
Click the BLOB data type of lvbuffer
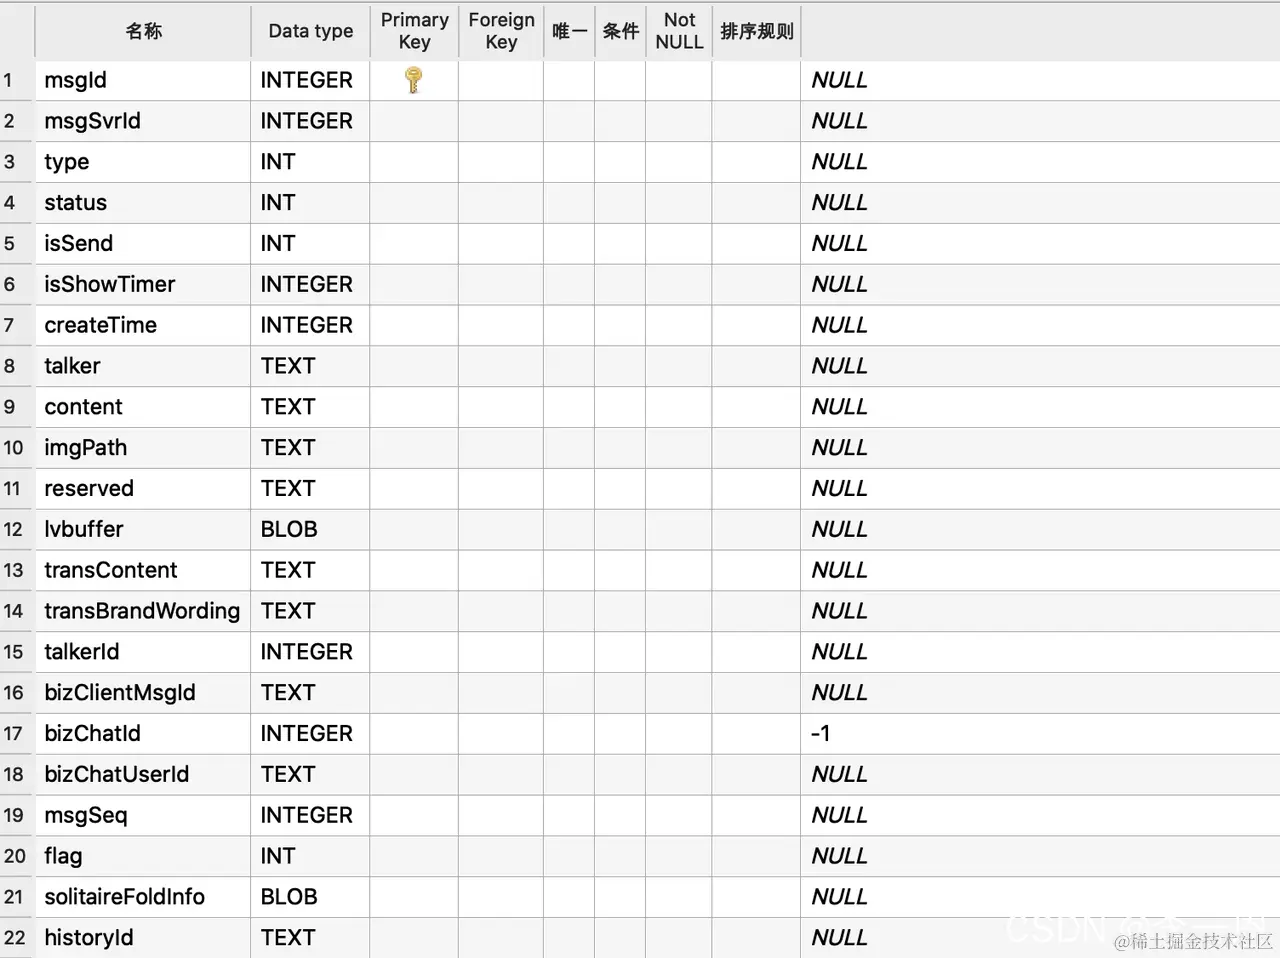pos(289,530)
